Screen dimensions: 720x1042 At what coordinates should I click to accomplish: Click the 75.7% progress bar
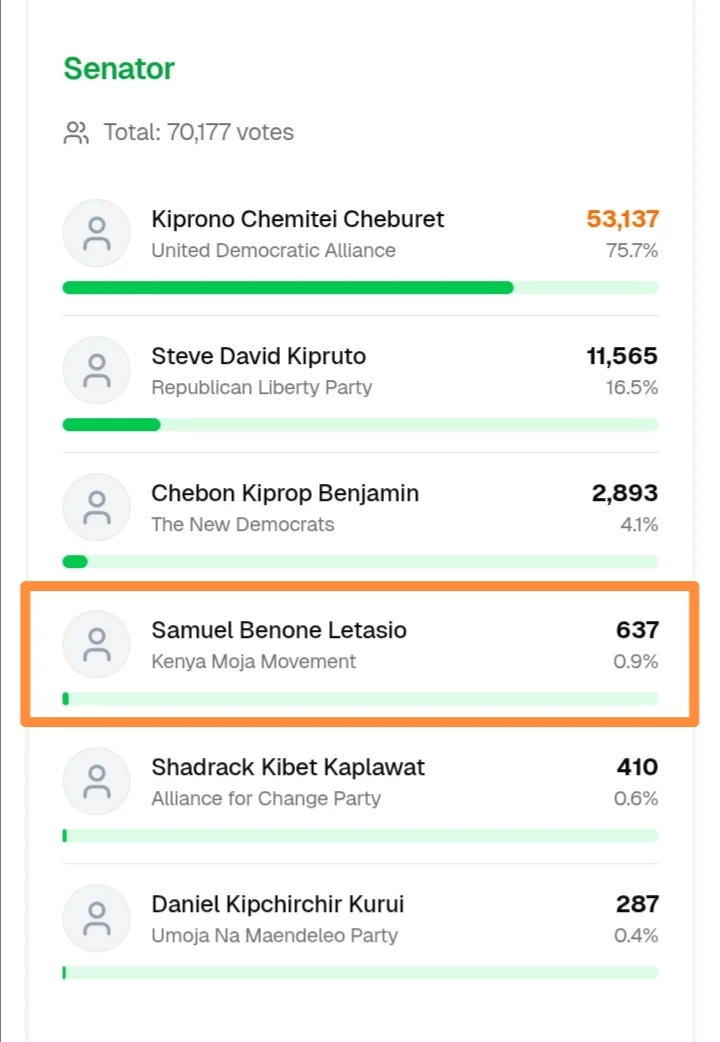(x=360, y=288)
